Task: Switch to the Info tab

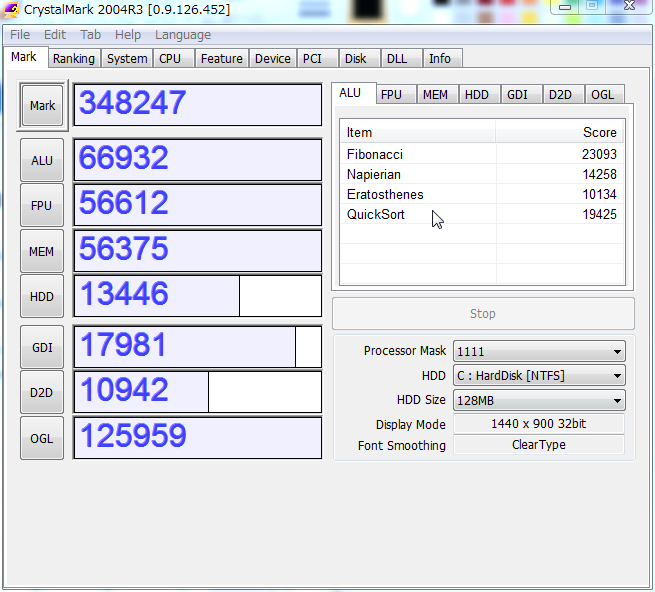Action: pyautogui.click(x=443, y=58)
